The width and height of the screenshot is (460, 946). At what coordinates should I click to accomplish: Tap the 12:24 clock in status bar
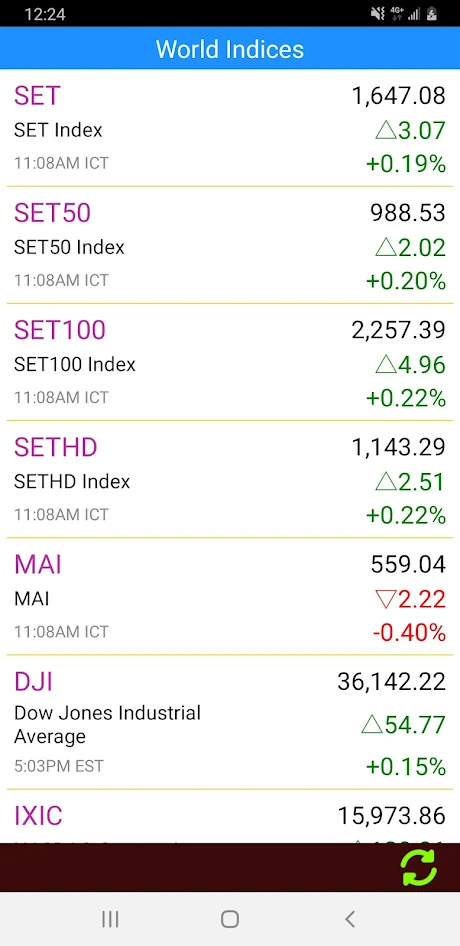(x=45, y=14)
